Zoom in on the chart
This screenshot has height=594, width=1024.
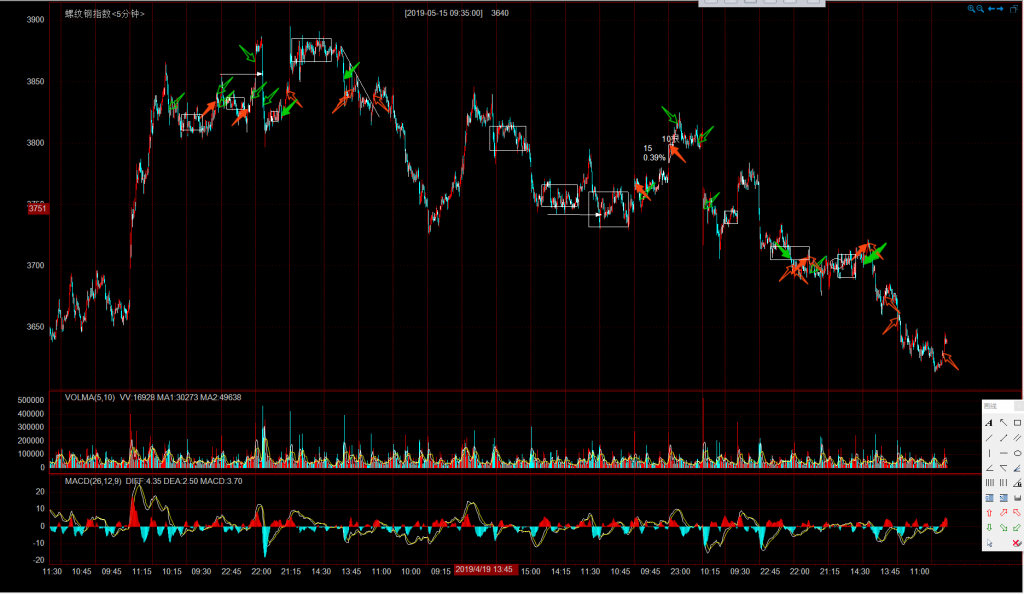pos(971,9)
